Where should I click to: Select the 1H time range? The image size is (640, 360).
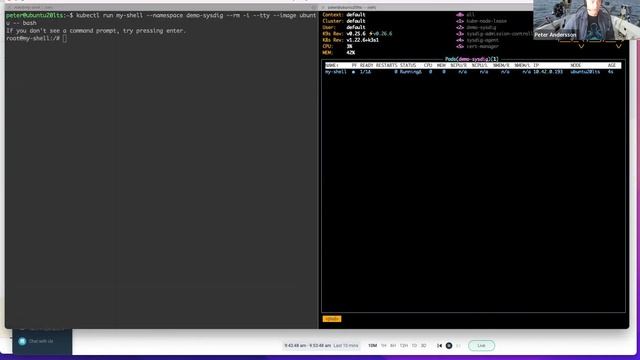(x=384, y=346)
